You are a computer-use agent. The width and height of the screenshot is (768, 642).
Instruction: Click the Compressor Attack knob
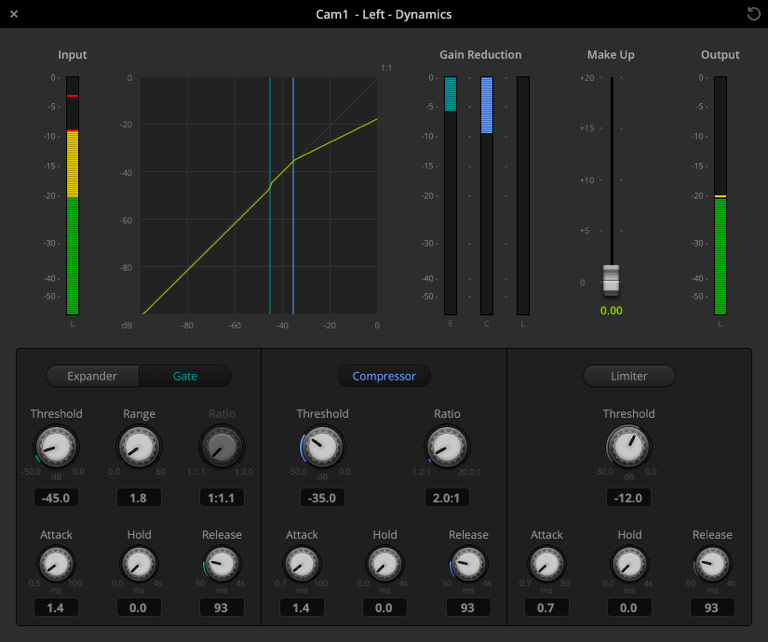click(x=302, y=564)
